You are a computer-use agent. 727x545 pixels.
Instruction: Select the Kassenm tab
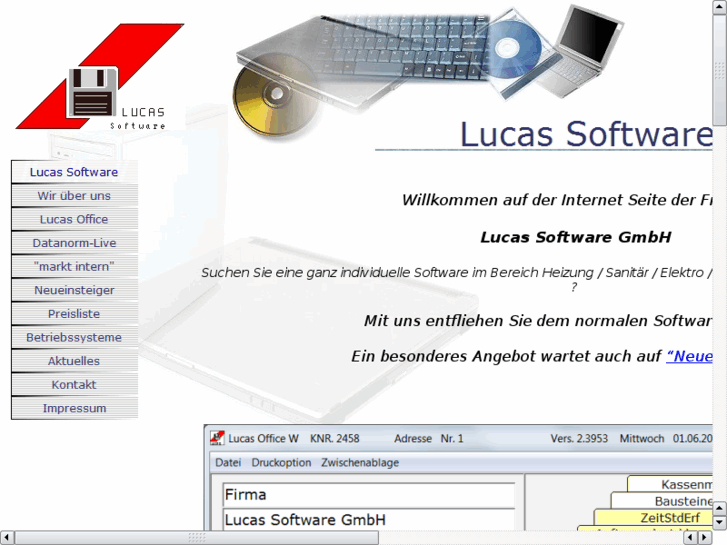(670, 484)
